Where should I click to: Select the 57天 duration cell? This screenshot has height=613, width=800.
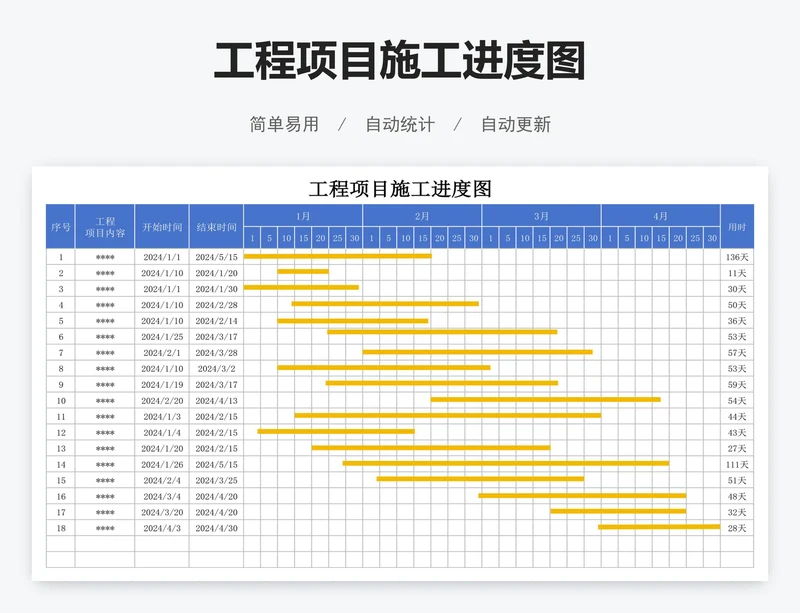click(737, 353)
